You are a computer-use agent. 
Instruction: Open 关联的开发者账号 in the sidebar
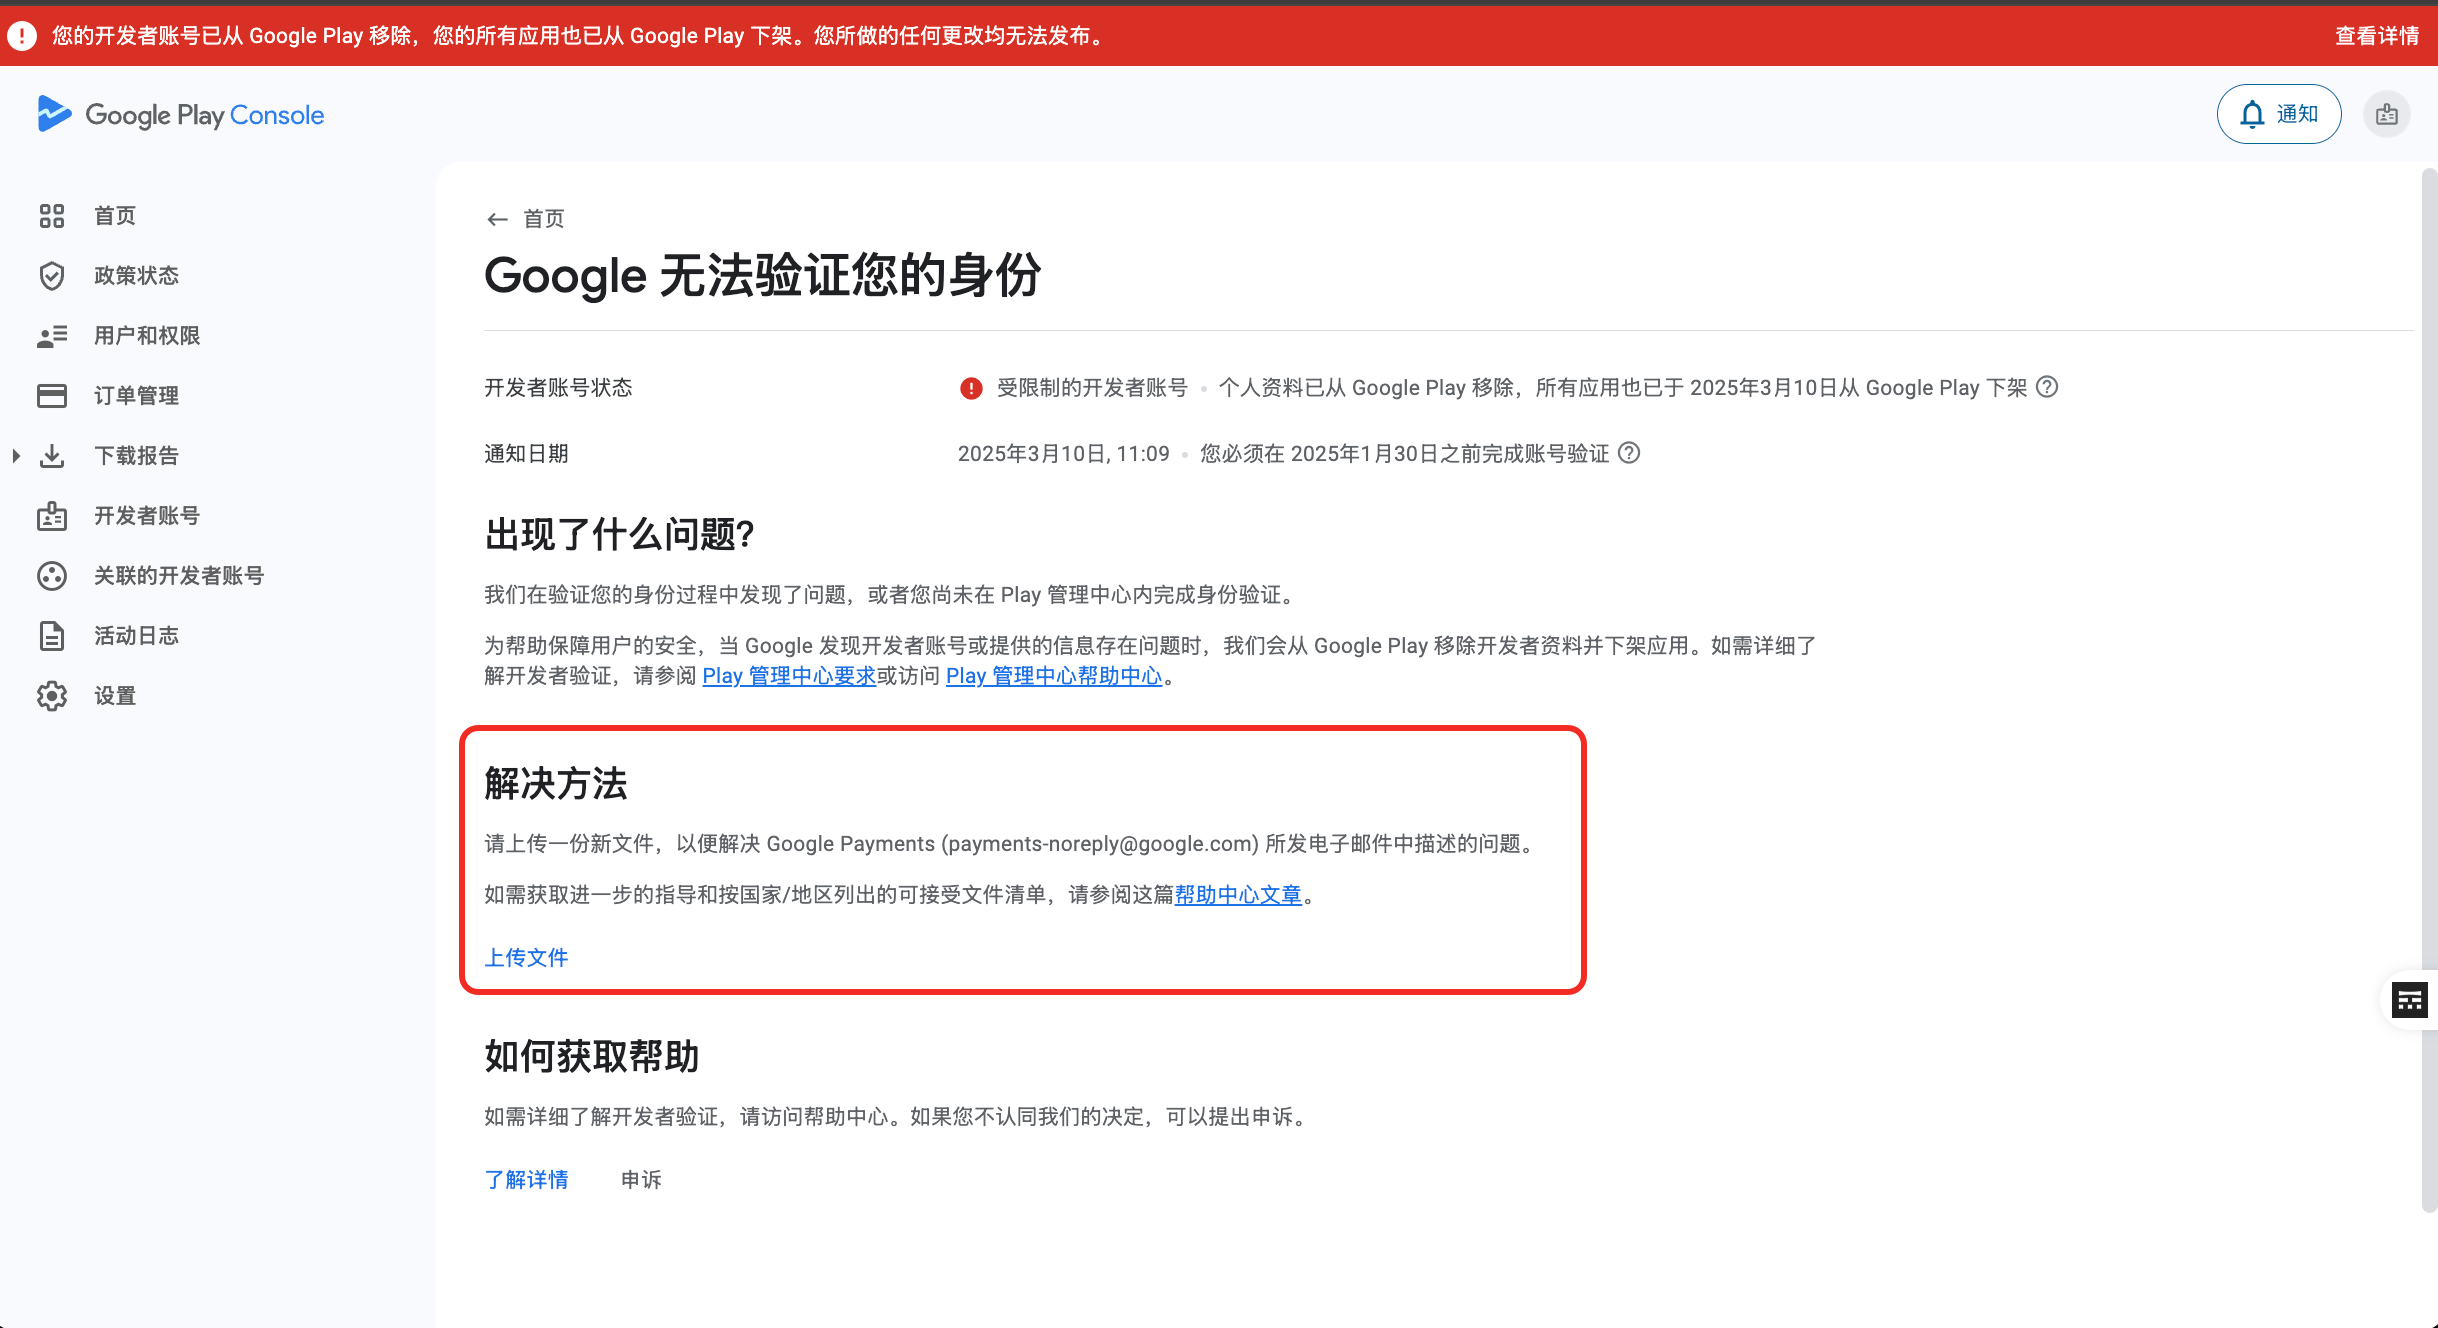(x=52, y=575)
